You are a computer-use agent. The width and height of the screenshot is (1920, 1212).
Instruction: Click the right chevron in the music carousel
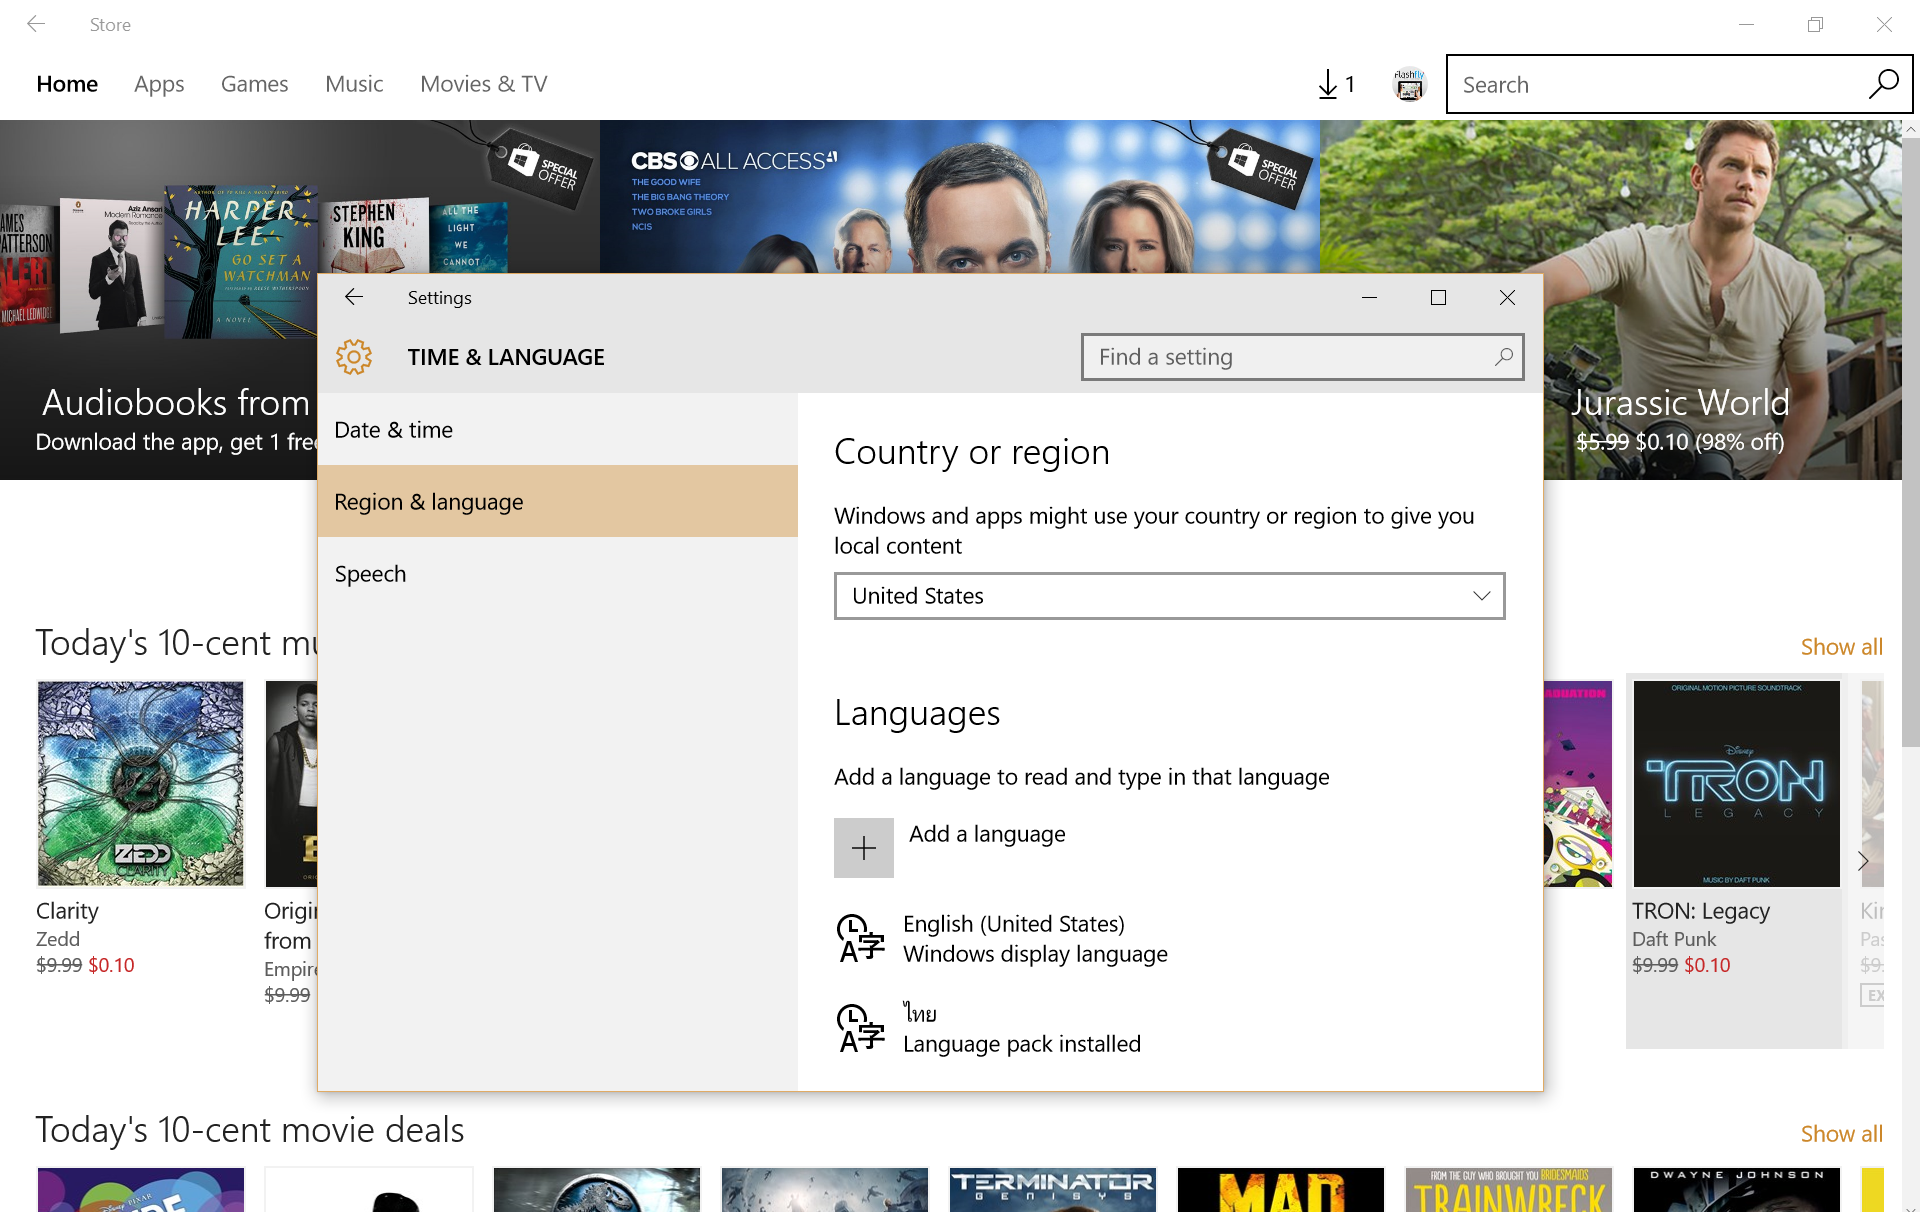(x=1863, y=861)
